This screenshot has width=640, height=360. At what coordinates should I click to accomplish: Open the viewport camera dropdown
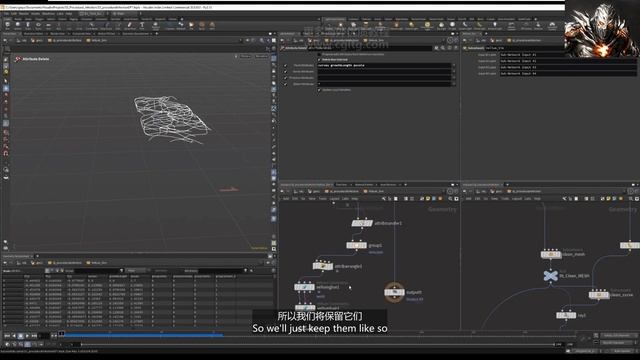click(x=262, y=56)
